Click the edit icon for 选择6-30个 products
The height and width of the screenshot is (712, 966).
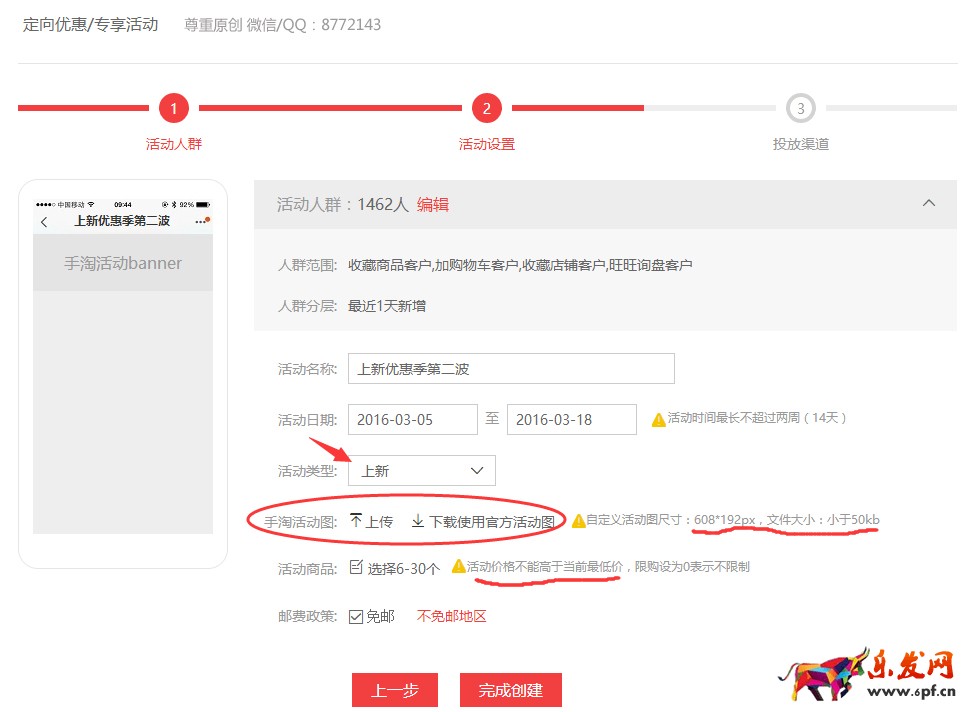356,568
